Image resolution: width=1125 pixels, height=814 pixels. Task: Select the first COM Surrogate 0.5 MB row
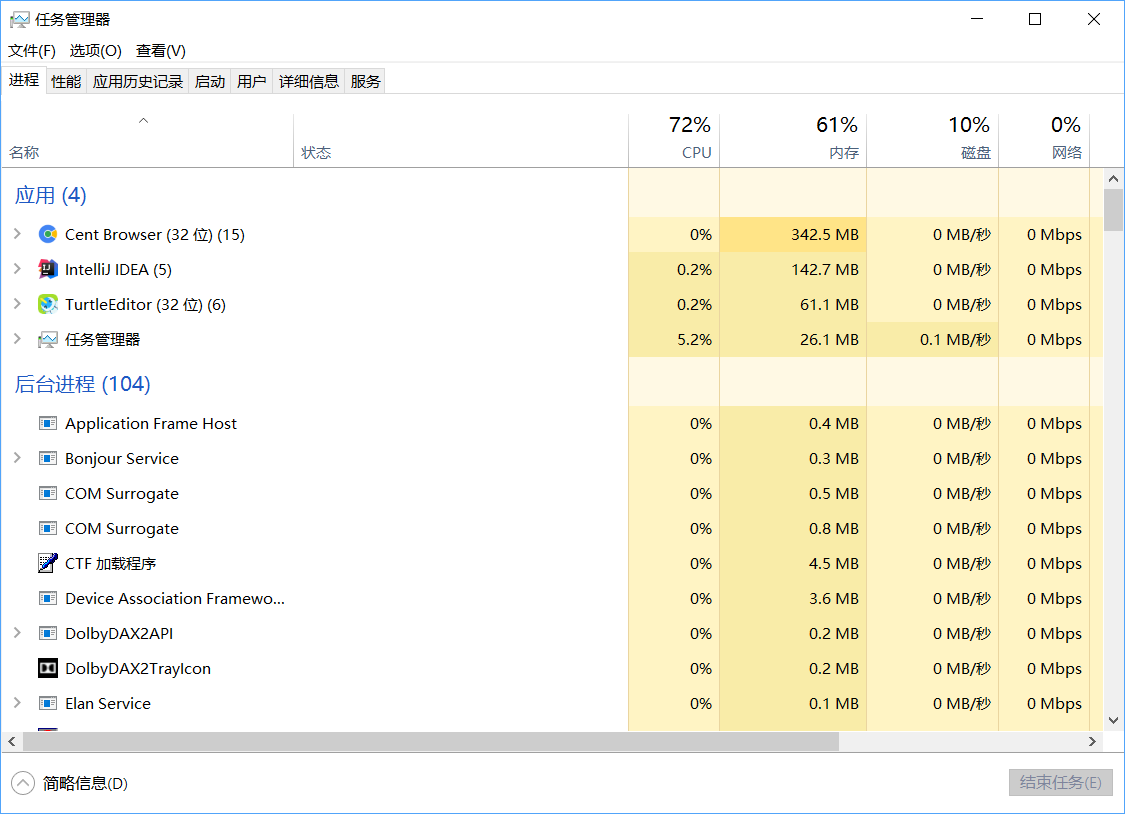[x=552, y=493]
